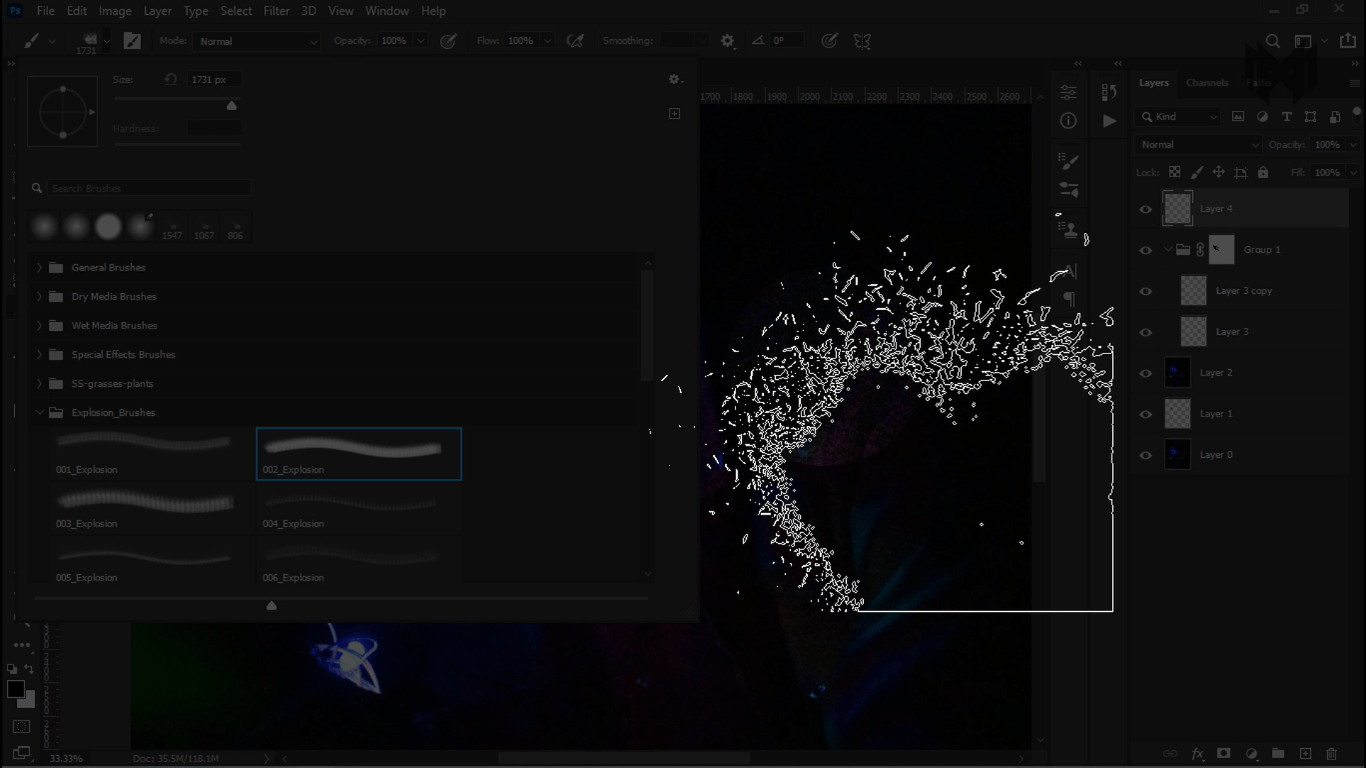Open the brush Mode dropdown

[257, 41]
